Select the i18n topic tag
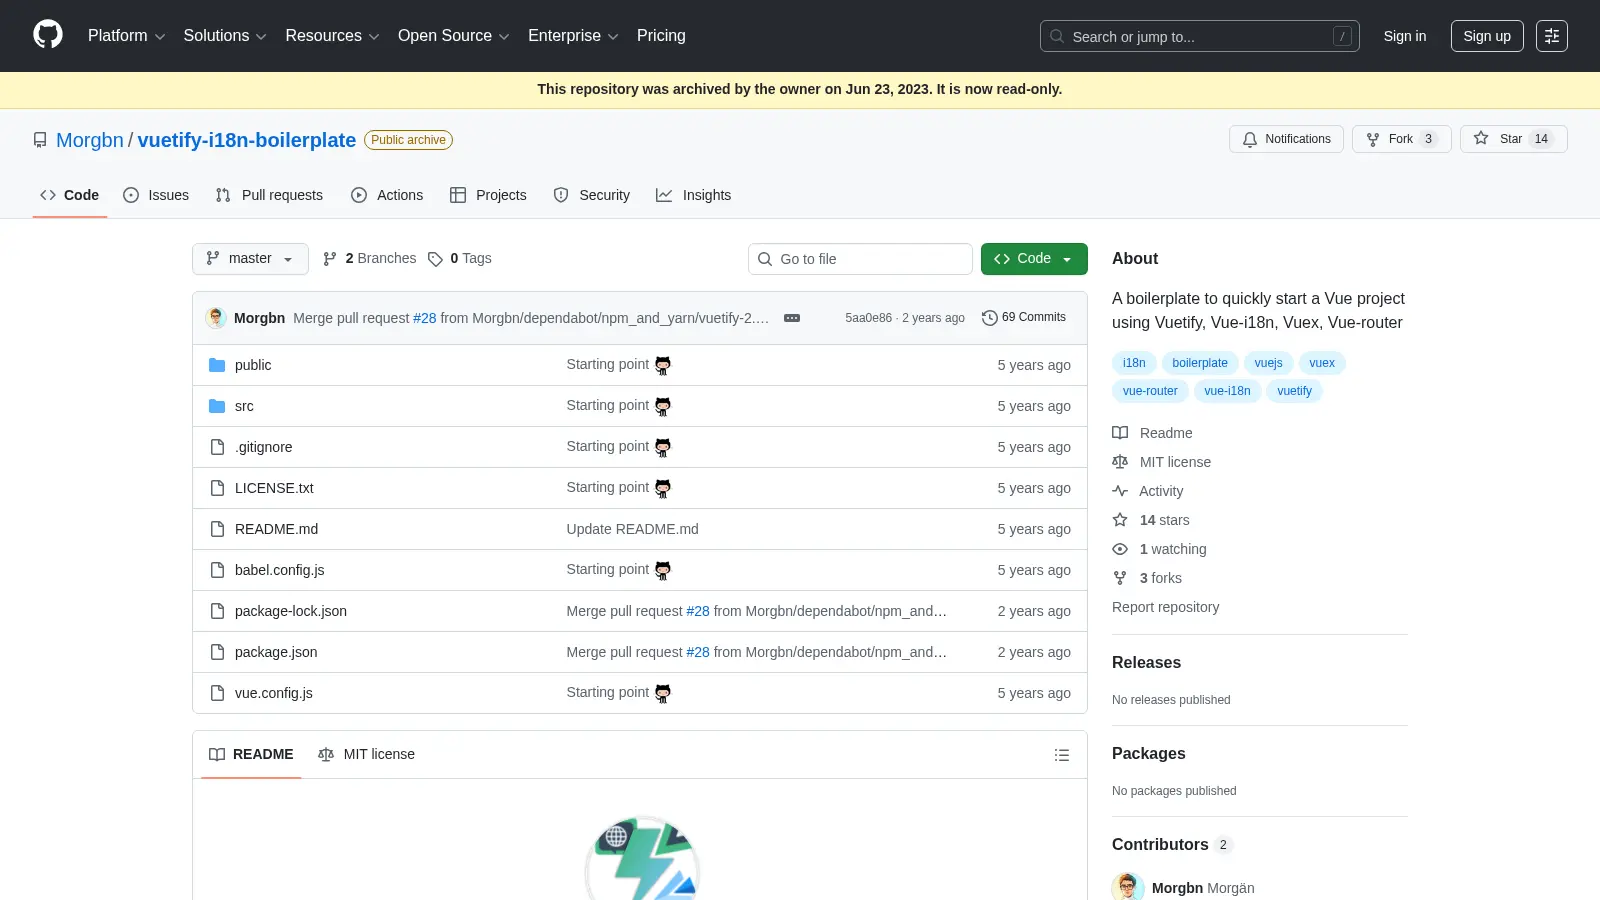This screenshot has width=1600, height=900. click(x=1134, y=363)
